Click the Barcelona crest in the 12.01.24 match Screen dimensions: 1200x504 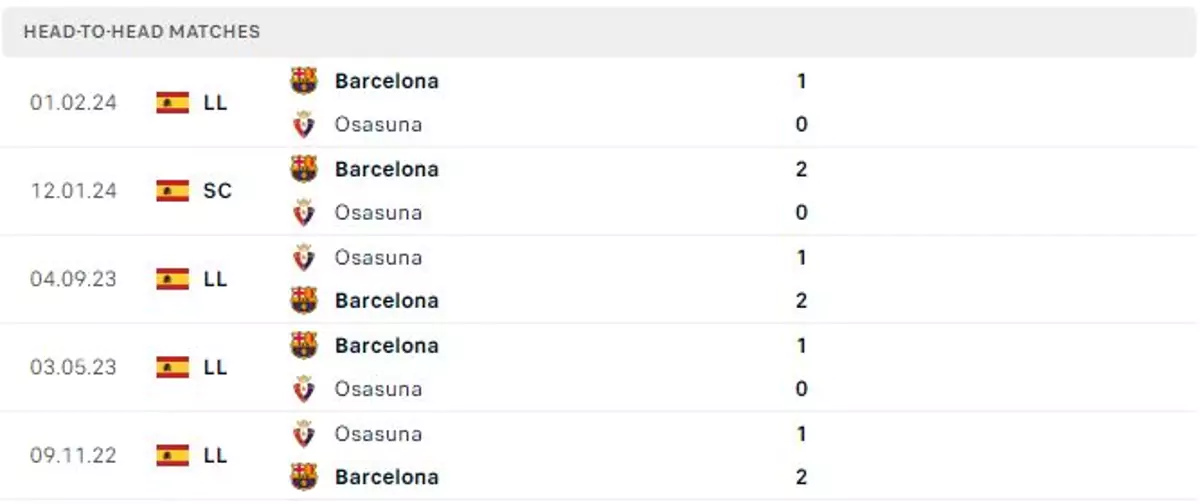click(x=304, y=169)
